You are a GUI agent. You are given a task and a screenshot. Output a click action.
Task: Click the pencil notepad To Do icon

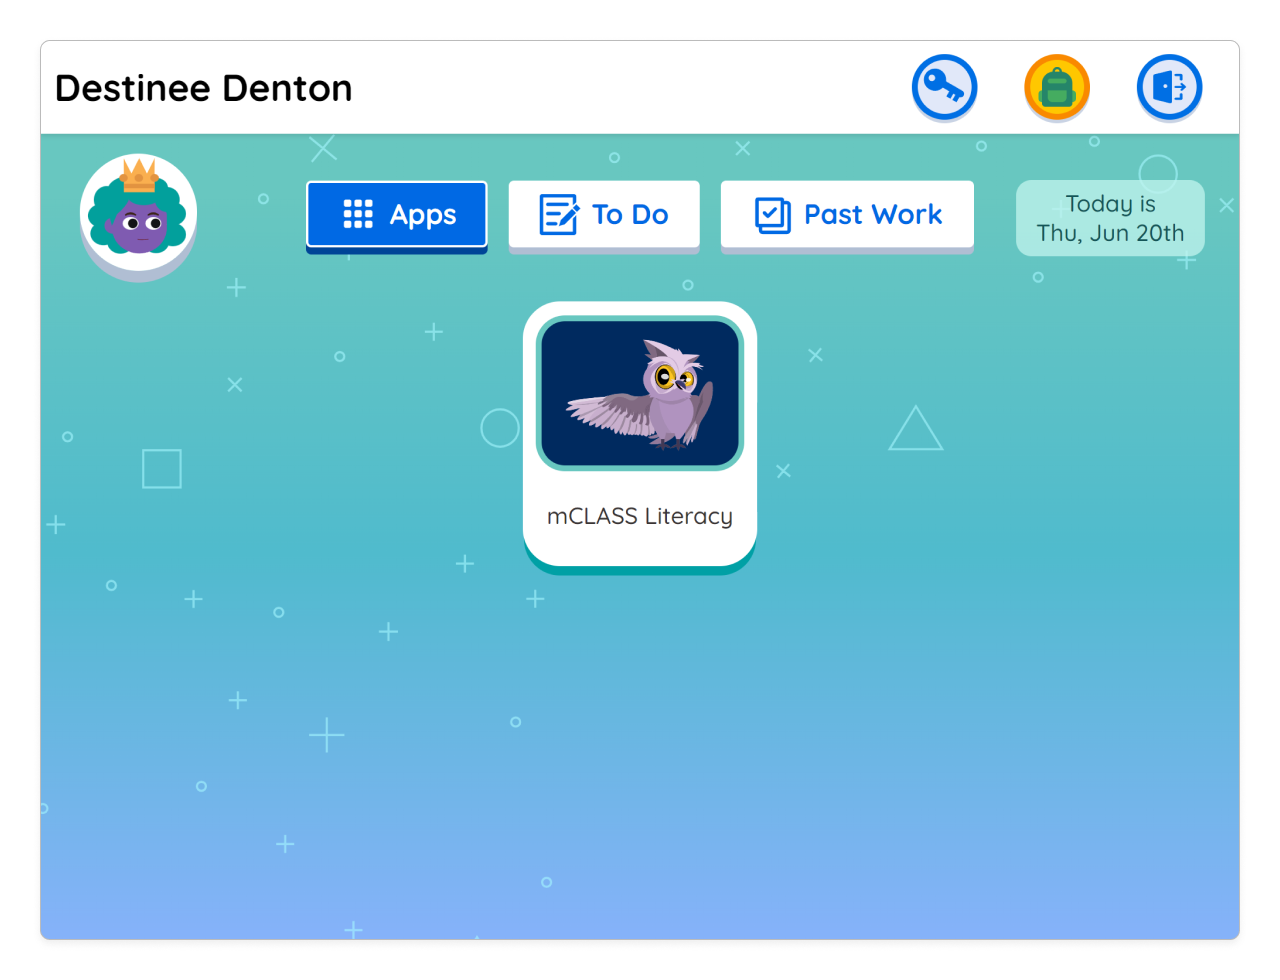[558, 214]
